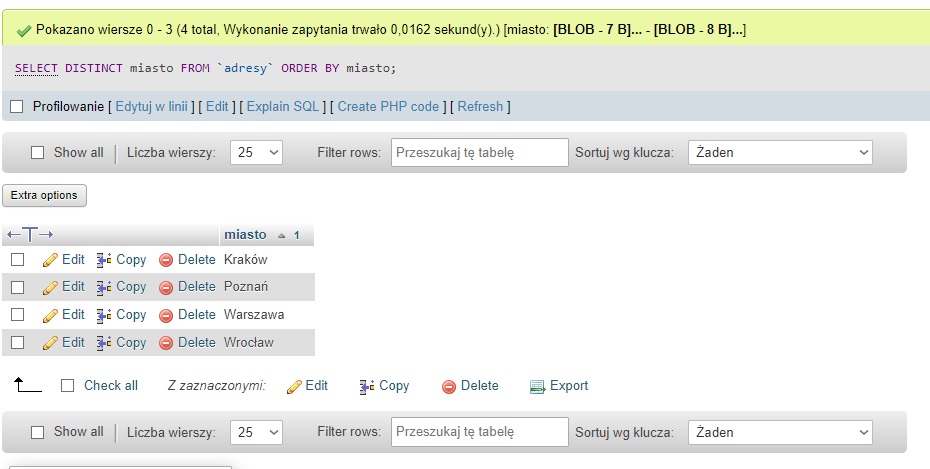The height and width of the screenshot is (469, 930).
Task: Open the top 'Liczba wierszy' dropdown
Action: coord(256,153)
